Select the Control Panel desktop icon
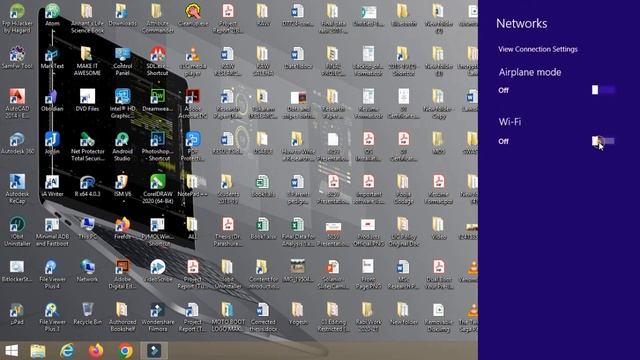The image size is (640, 360). (122, 61)
